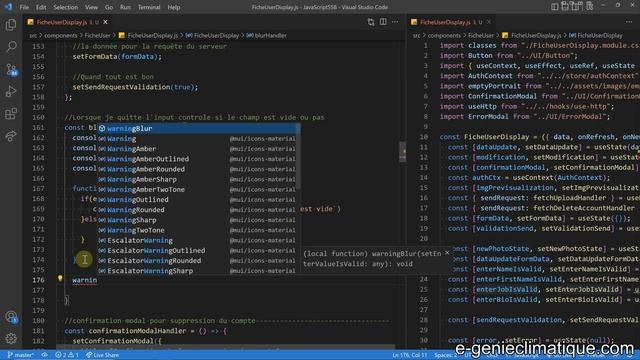This screenshot has width=640, height=360.
Task: Open the Go menu
Action: point(109,7)
